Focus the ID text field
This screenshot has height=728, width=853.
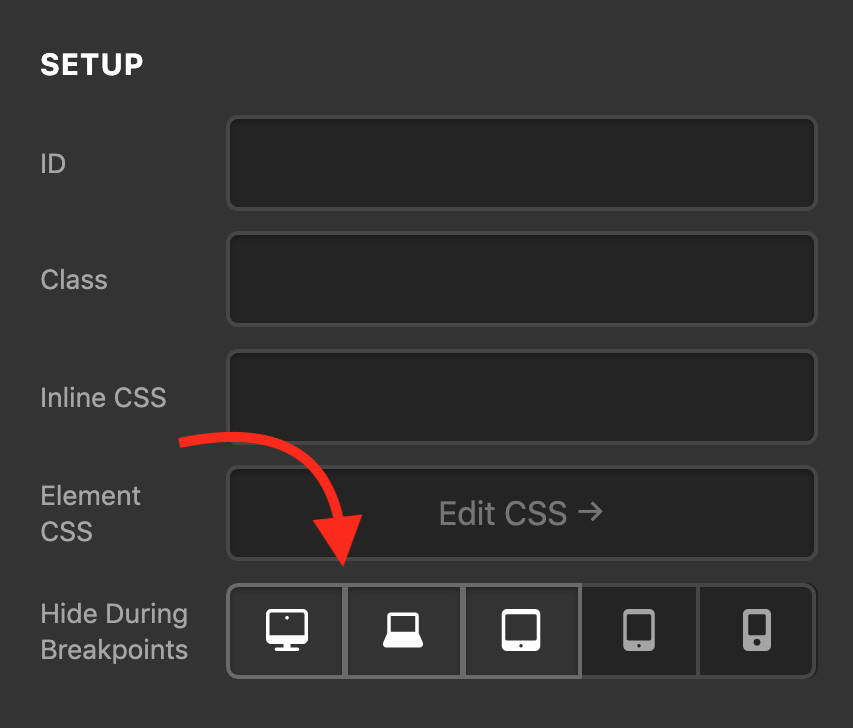pyautogui.click(x=522, y=163)
